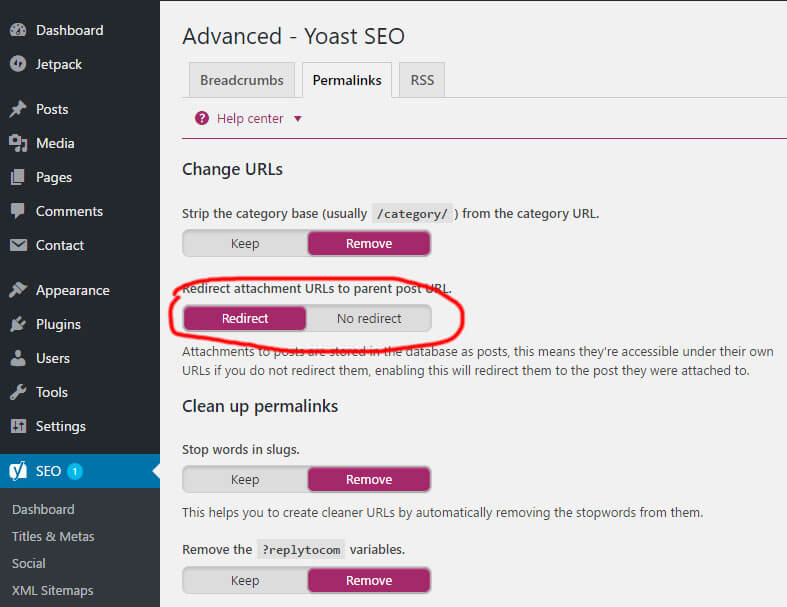Viewport: 787px width, 607px height.
Task: Open Users in the sidebar
Action: coord(53,358)
